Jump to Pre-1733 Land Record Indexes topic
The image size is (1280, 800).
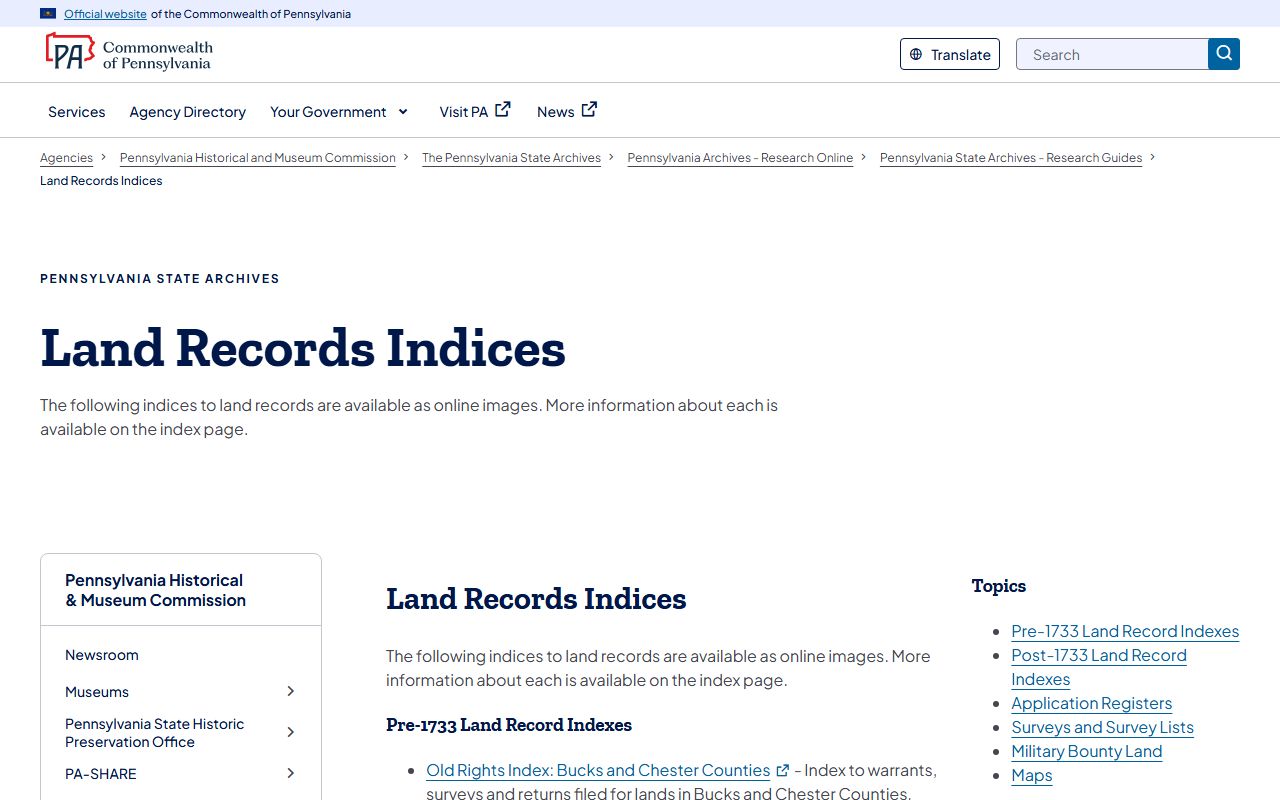[1125, 631]
